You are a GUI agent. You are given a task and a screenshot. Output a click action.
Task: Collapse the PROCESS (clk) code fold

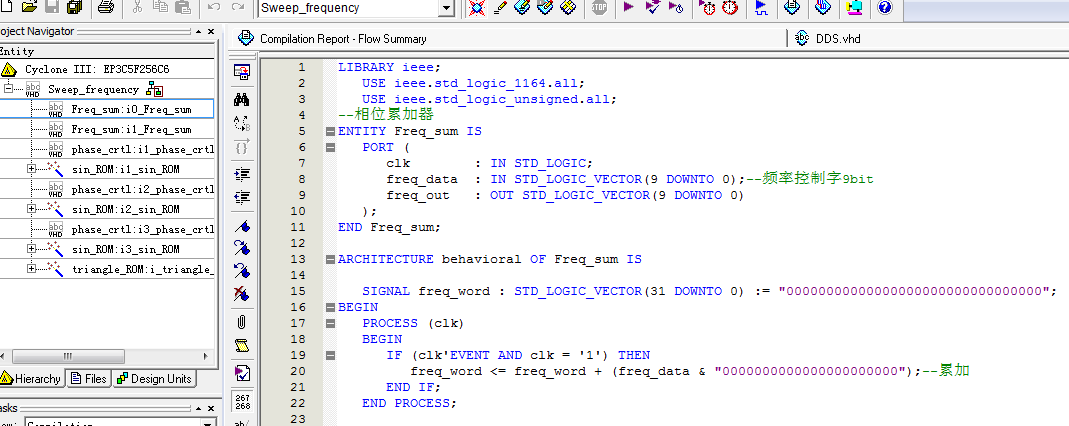pos(331,323)
